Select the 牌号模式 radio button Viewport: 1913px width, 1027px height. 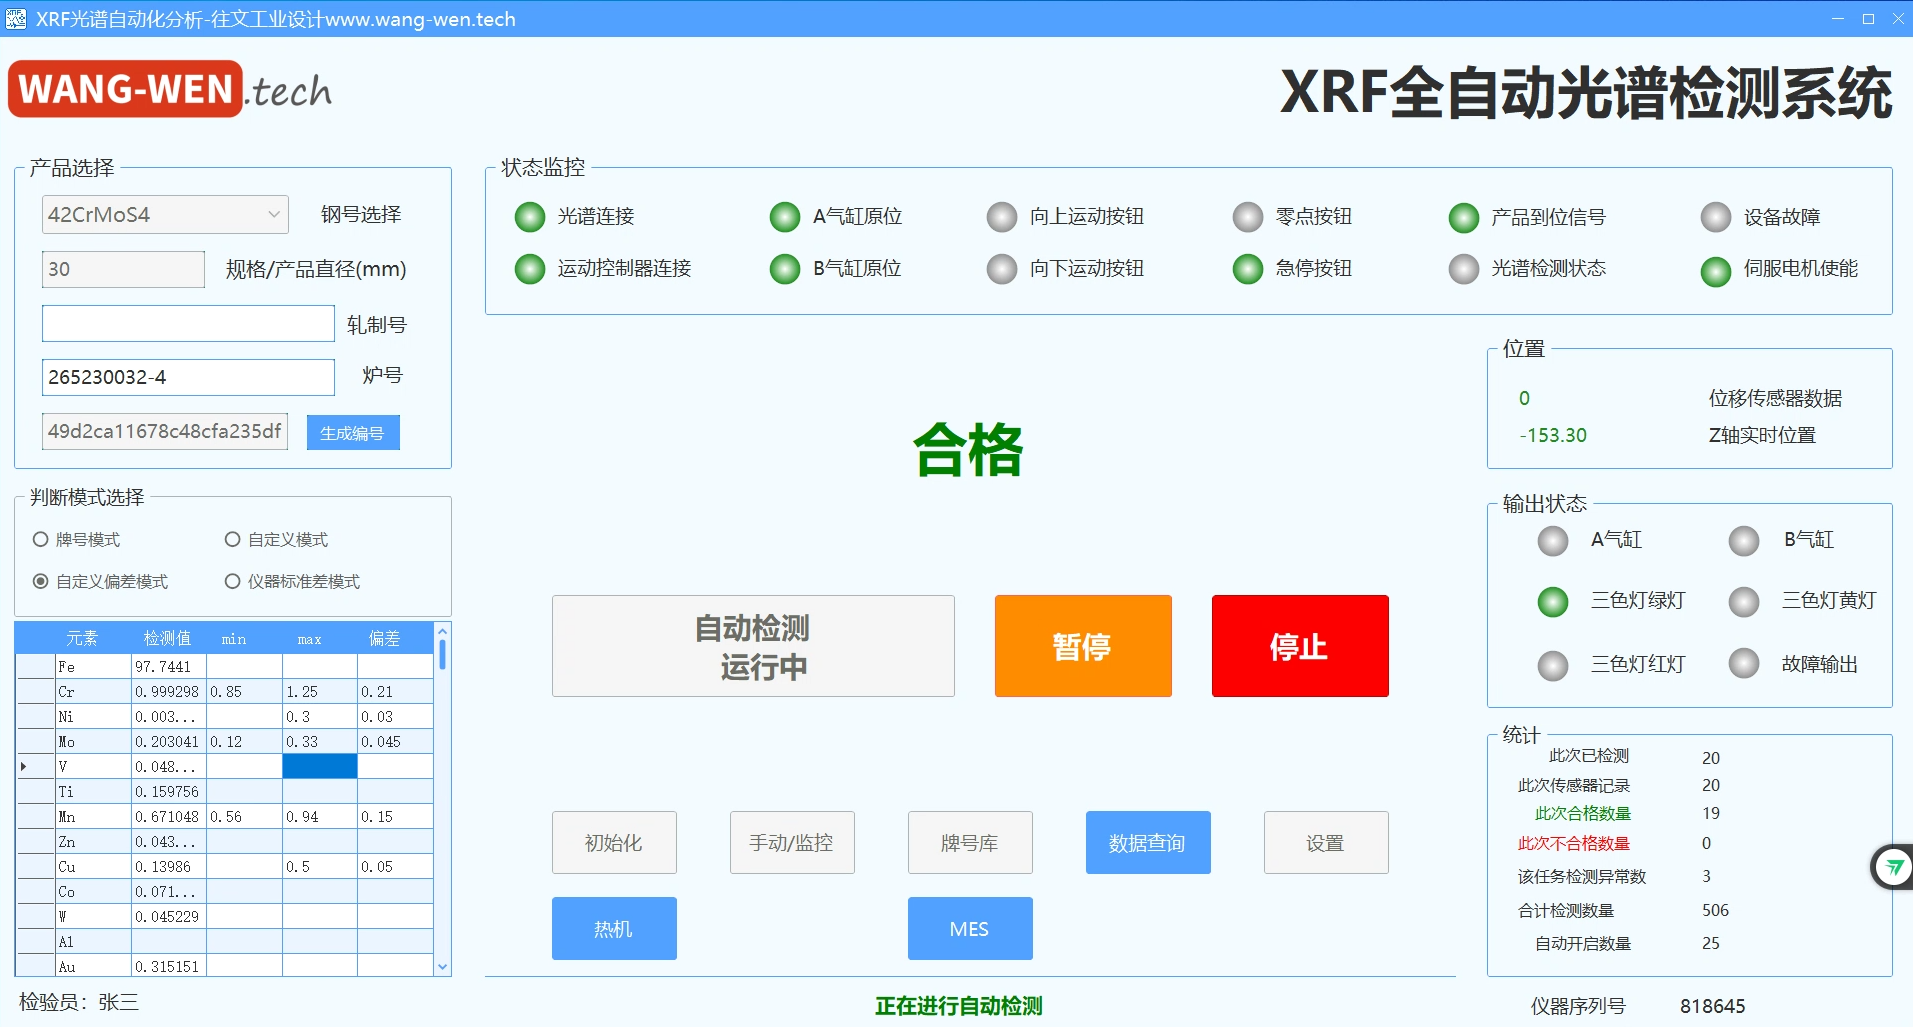pos(41,540)
